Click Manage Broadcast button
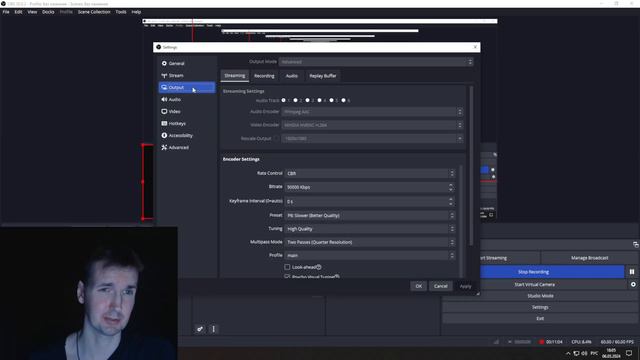This screenshot has height=360, width=640. tap(589, 258)
